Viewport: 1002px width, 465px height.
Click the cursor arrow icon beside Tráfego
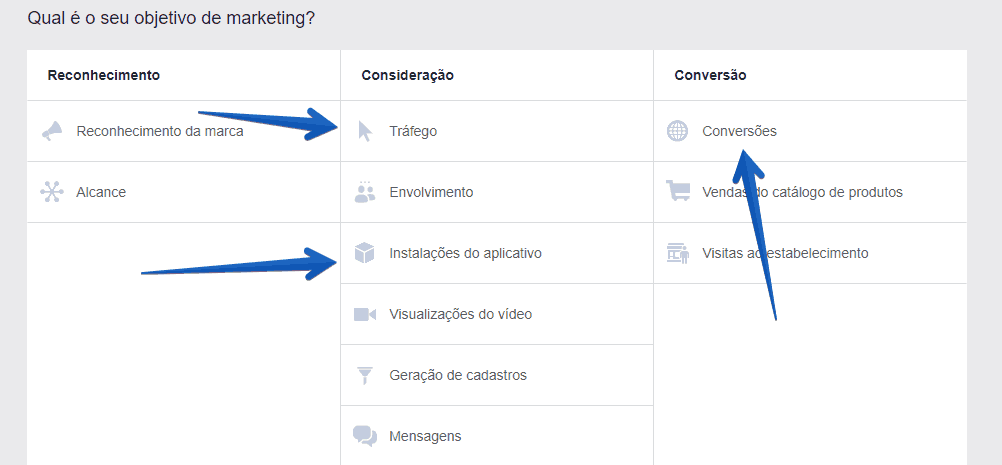point(365,132)
